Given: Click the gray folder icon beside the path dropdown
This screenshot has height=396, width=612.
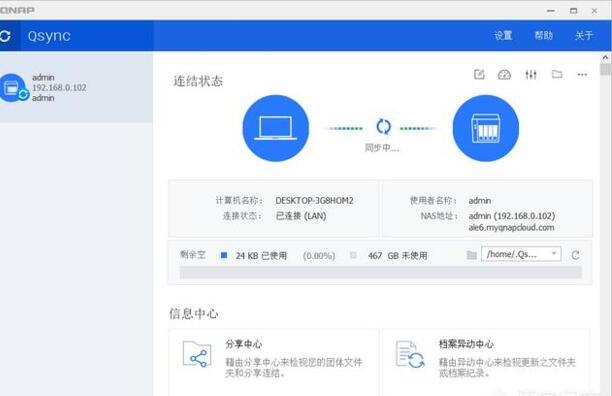Looking at the screenshot, I should (x=471, y=255).
